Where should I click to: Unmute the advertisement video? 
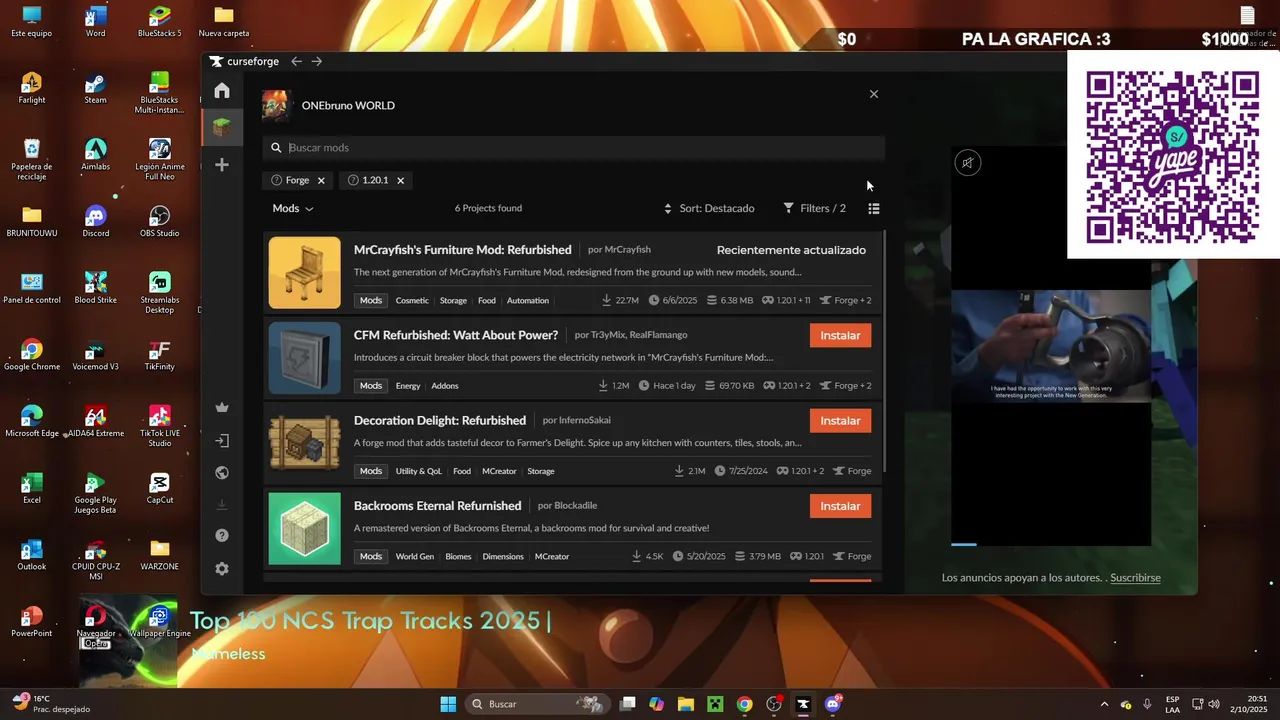(x=968, y=163)
